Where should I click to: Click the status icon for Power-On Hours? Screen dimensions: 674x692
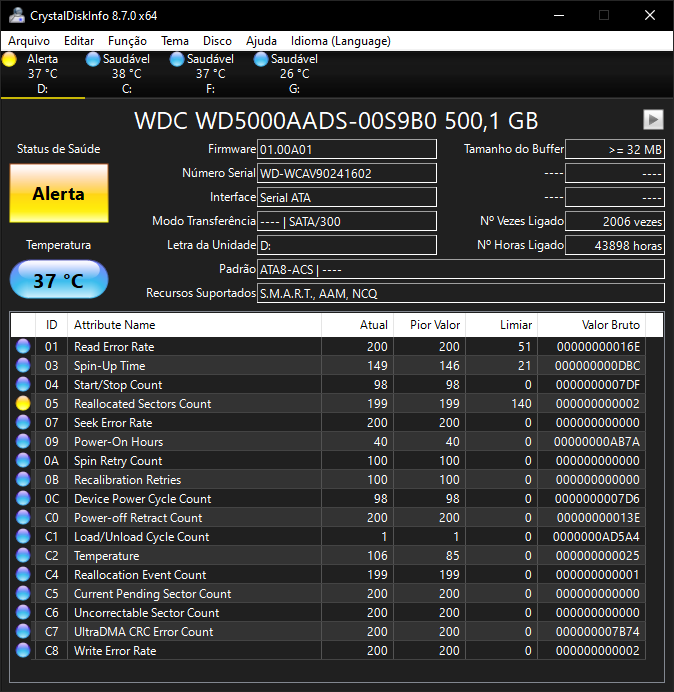pos(23,441)
